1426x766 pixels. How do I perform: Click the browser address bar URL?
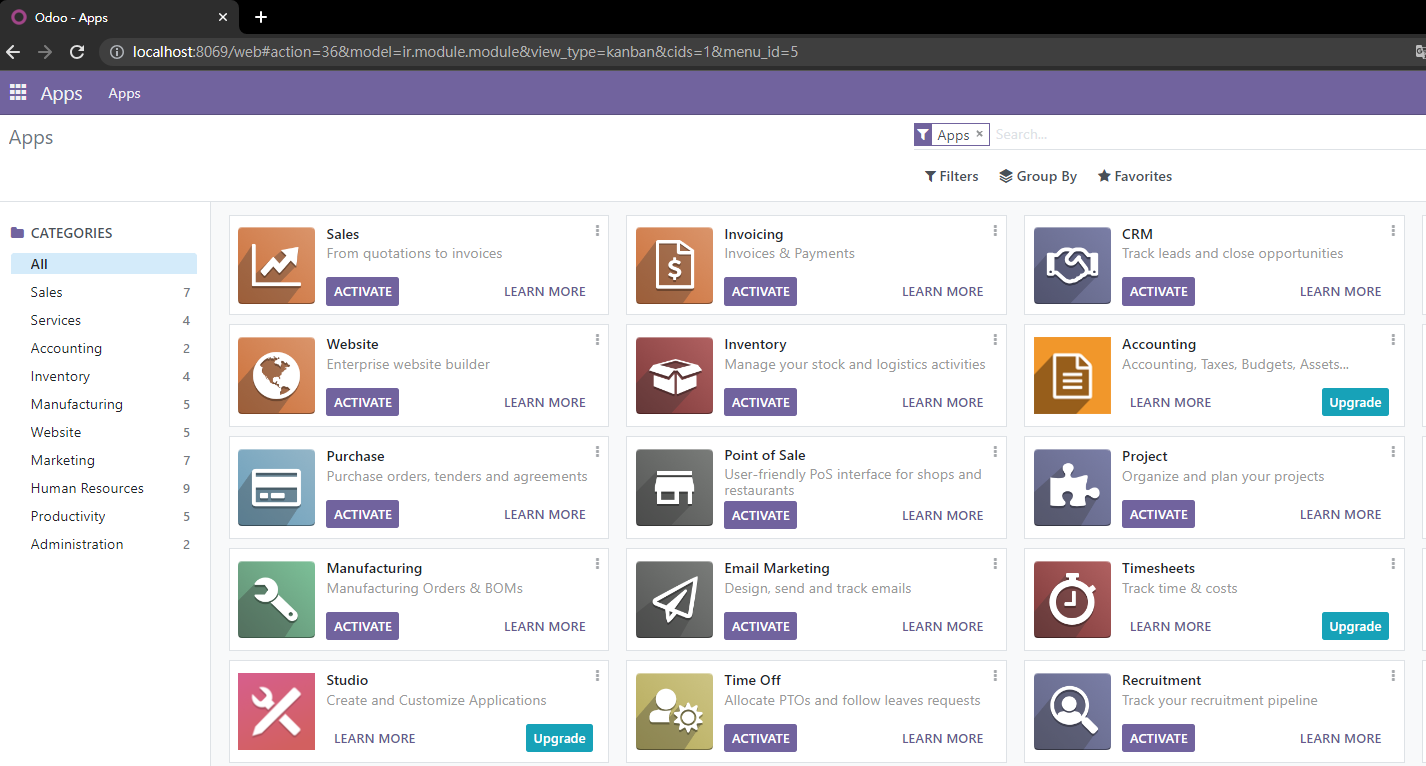465,52
